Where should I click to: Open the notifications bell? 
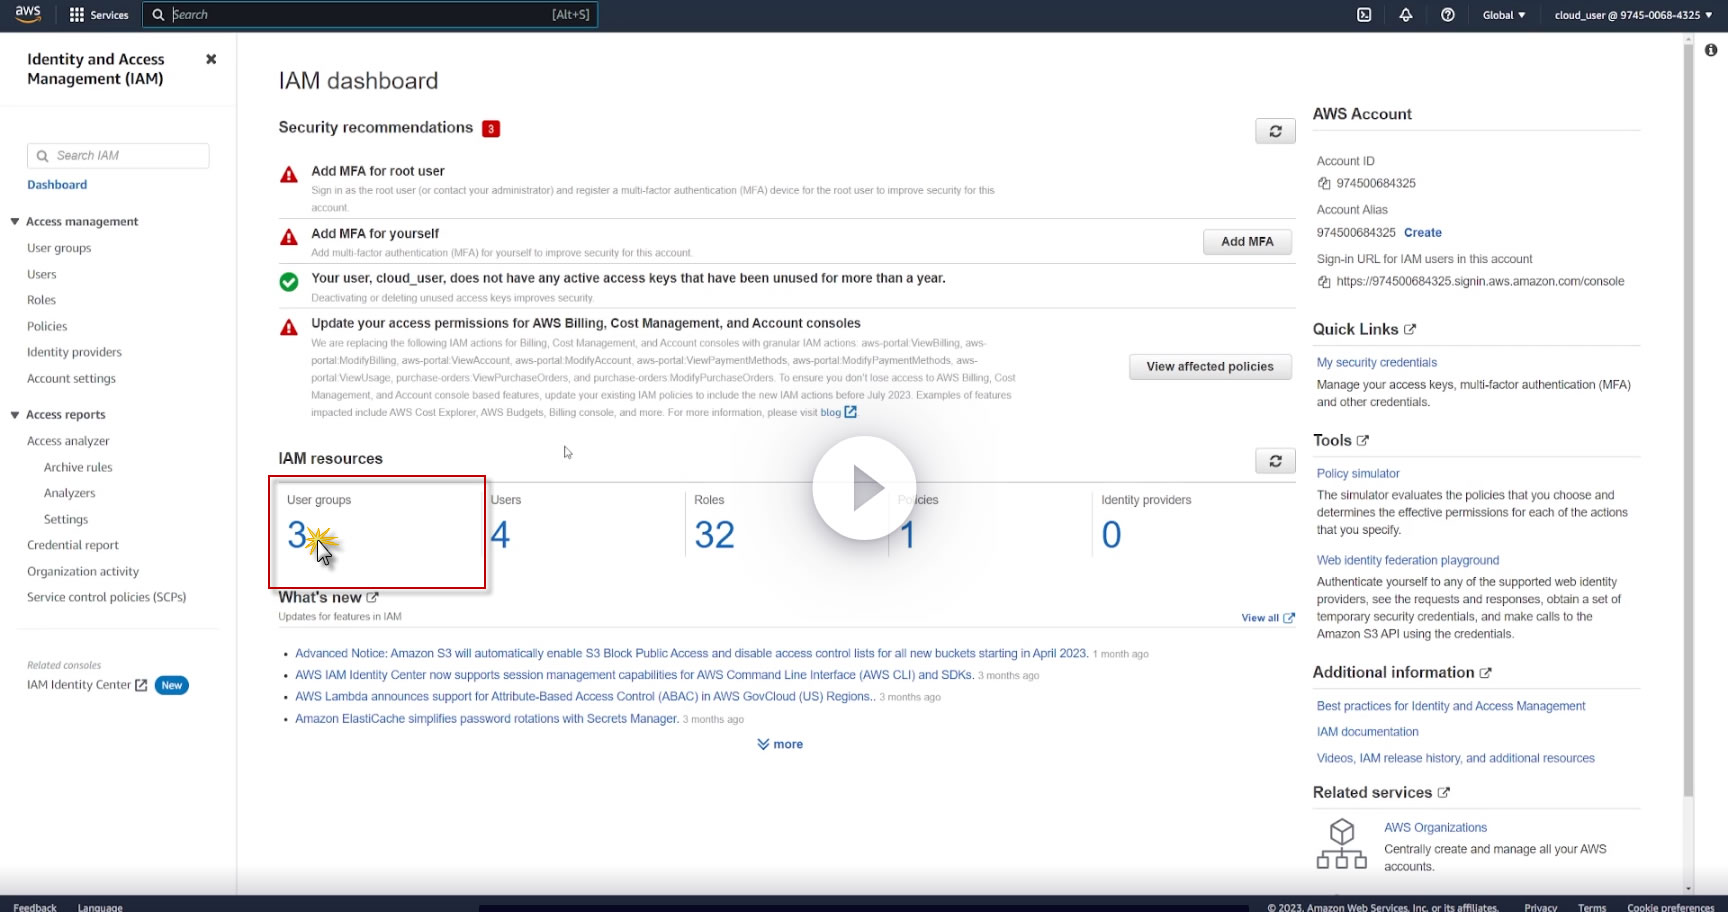pos(1406,15)
